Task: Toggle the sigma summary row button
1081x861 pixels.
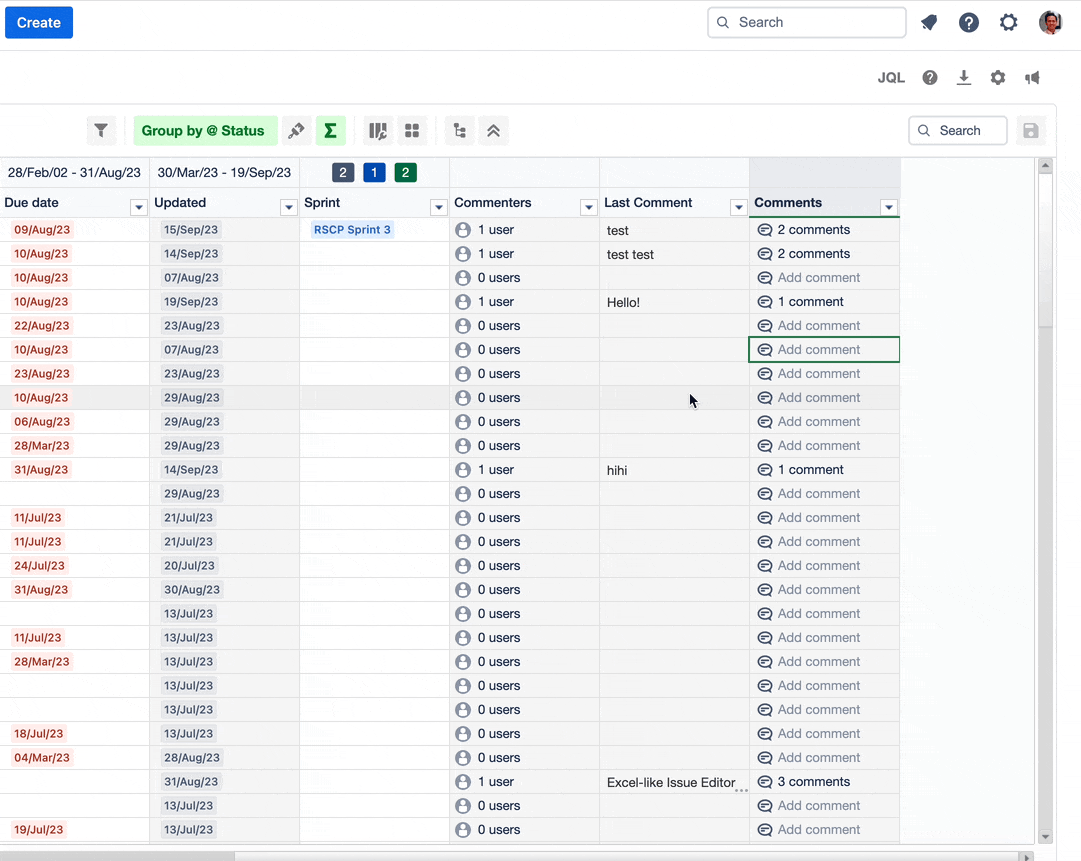Action: (x=330, y=131)
